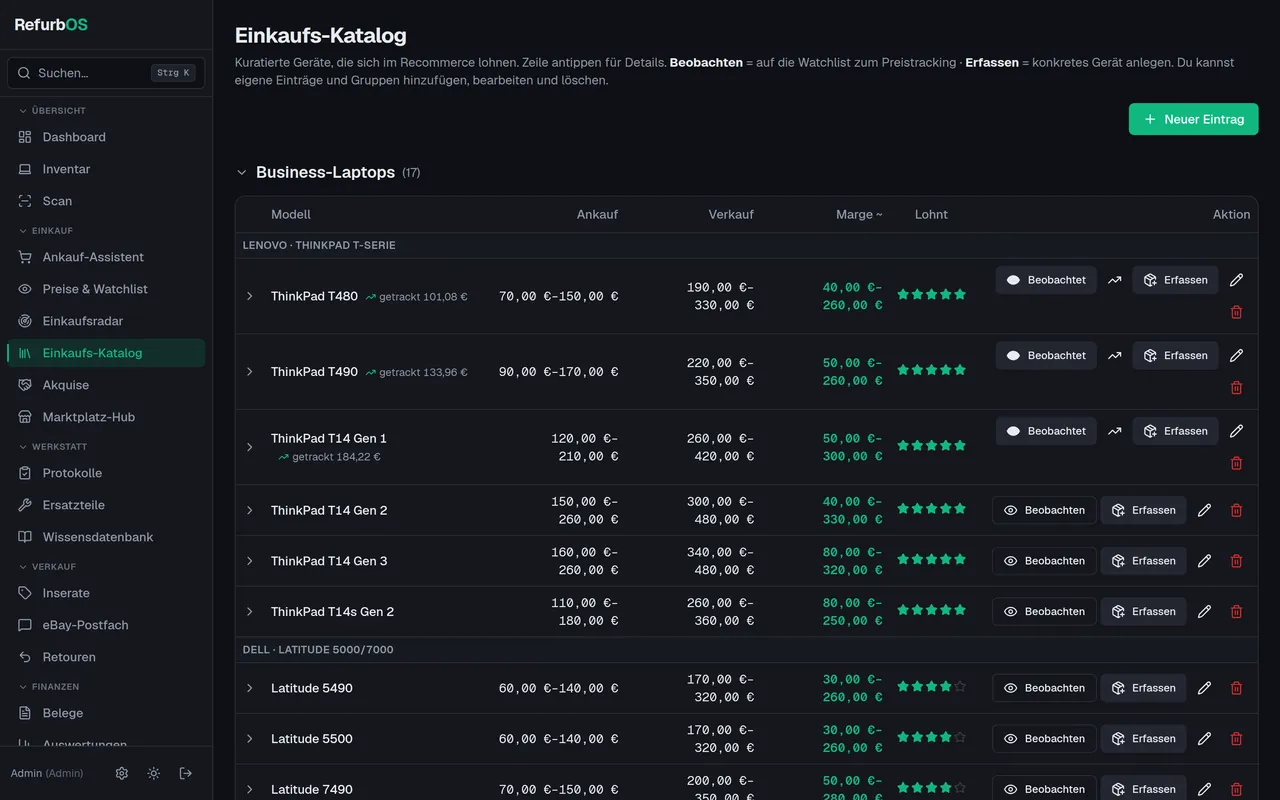Select the ThinkPad T480 tracked price 101,08 €
The height and width of the screenshot is (800, 1280).
pyautogui.click(x=416, y=297)
